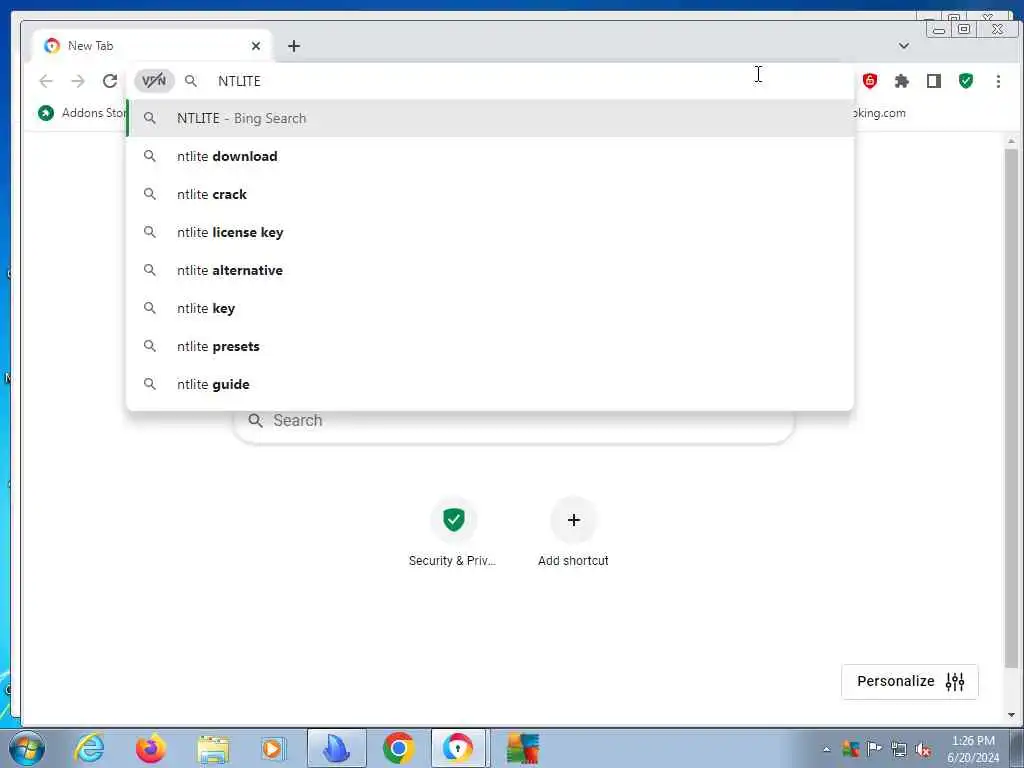
Task: Click the sliders icon on Personalize
Action: [955, 682]
